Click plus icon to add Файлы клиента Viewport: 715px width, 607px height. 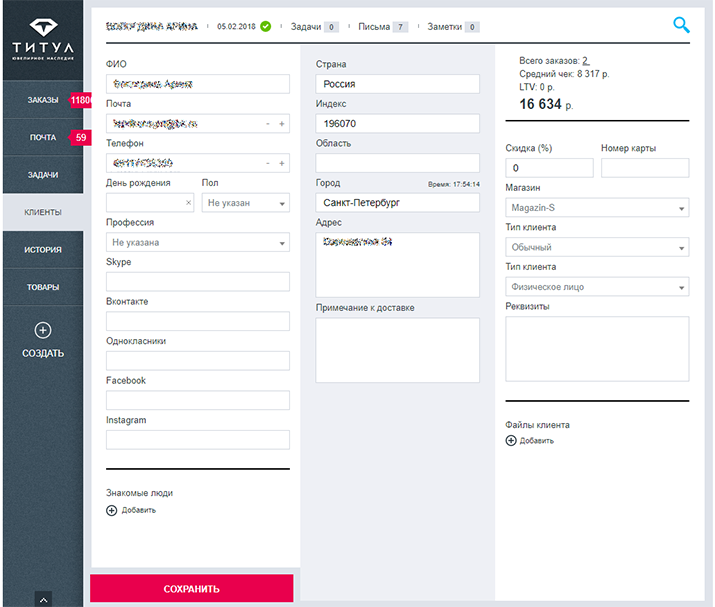512,440
